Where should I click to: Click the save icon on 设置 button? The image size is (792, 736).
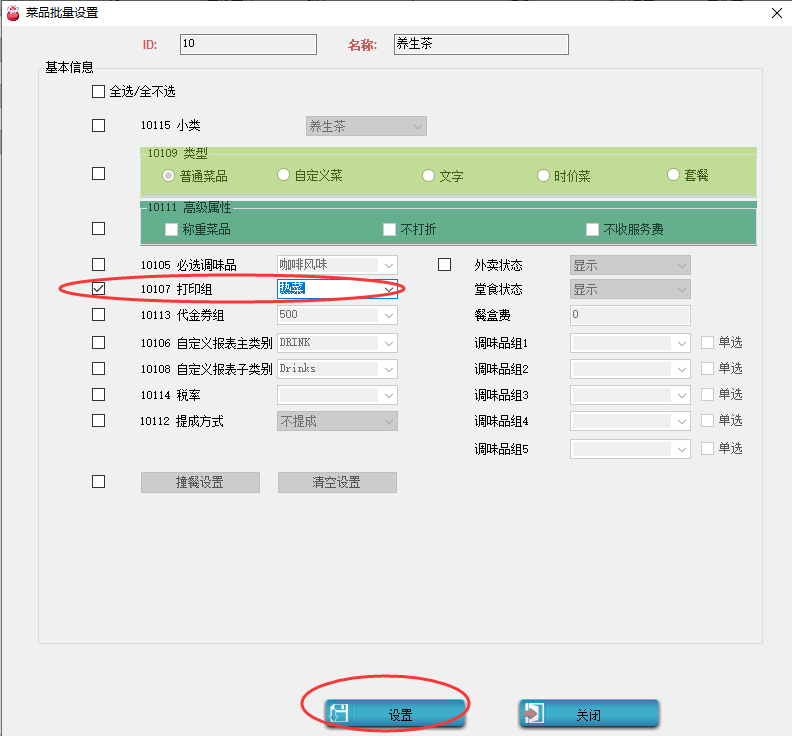click(339, 714)
